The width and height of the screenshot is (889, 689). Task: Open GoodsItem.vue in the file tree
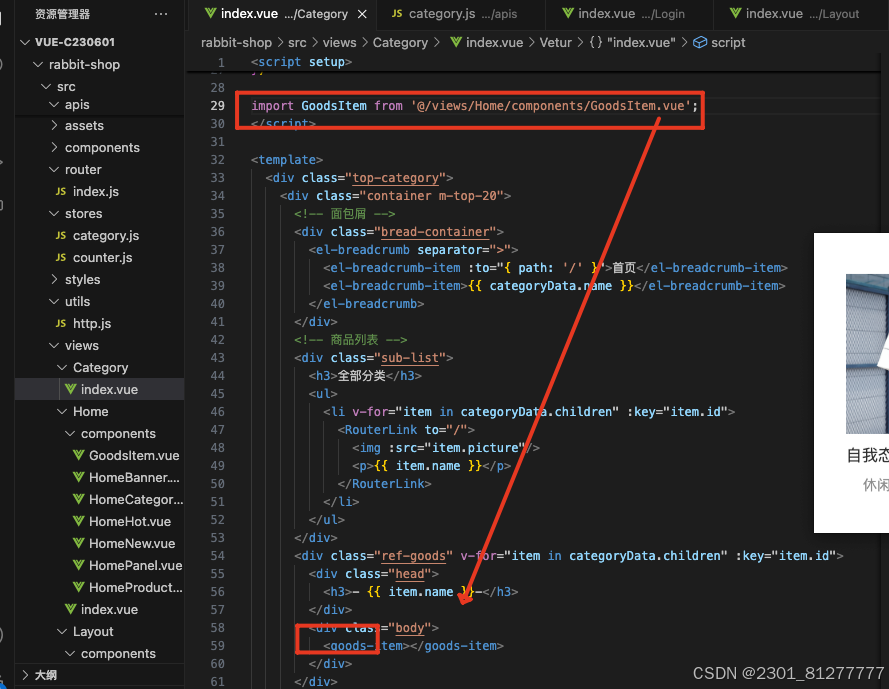134,455
